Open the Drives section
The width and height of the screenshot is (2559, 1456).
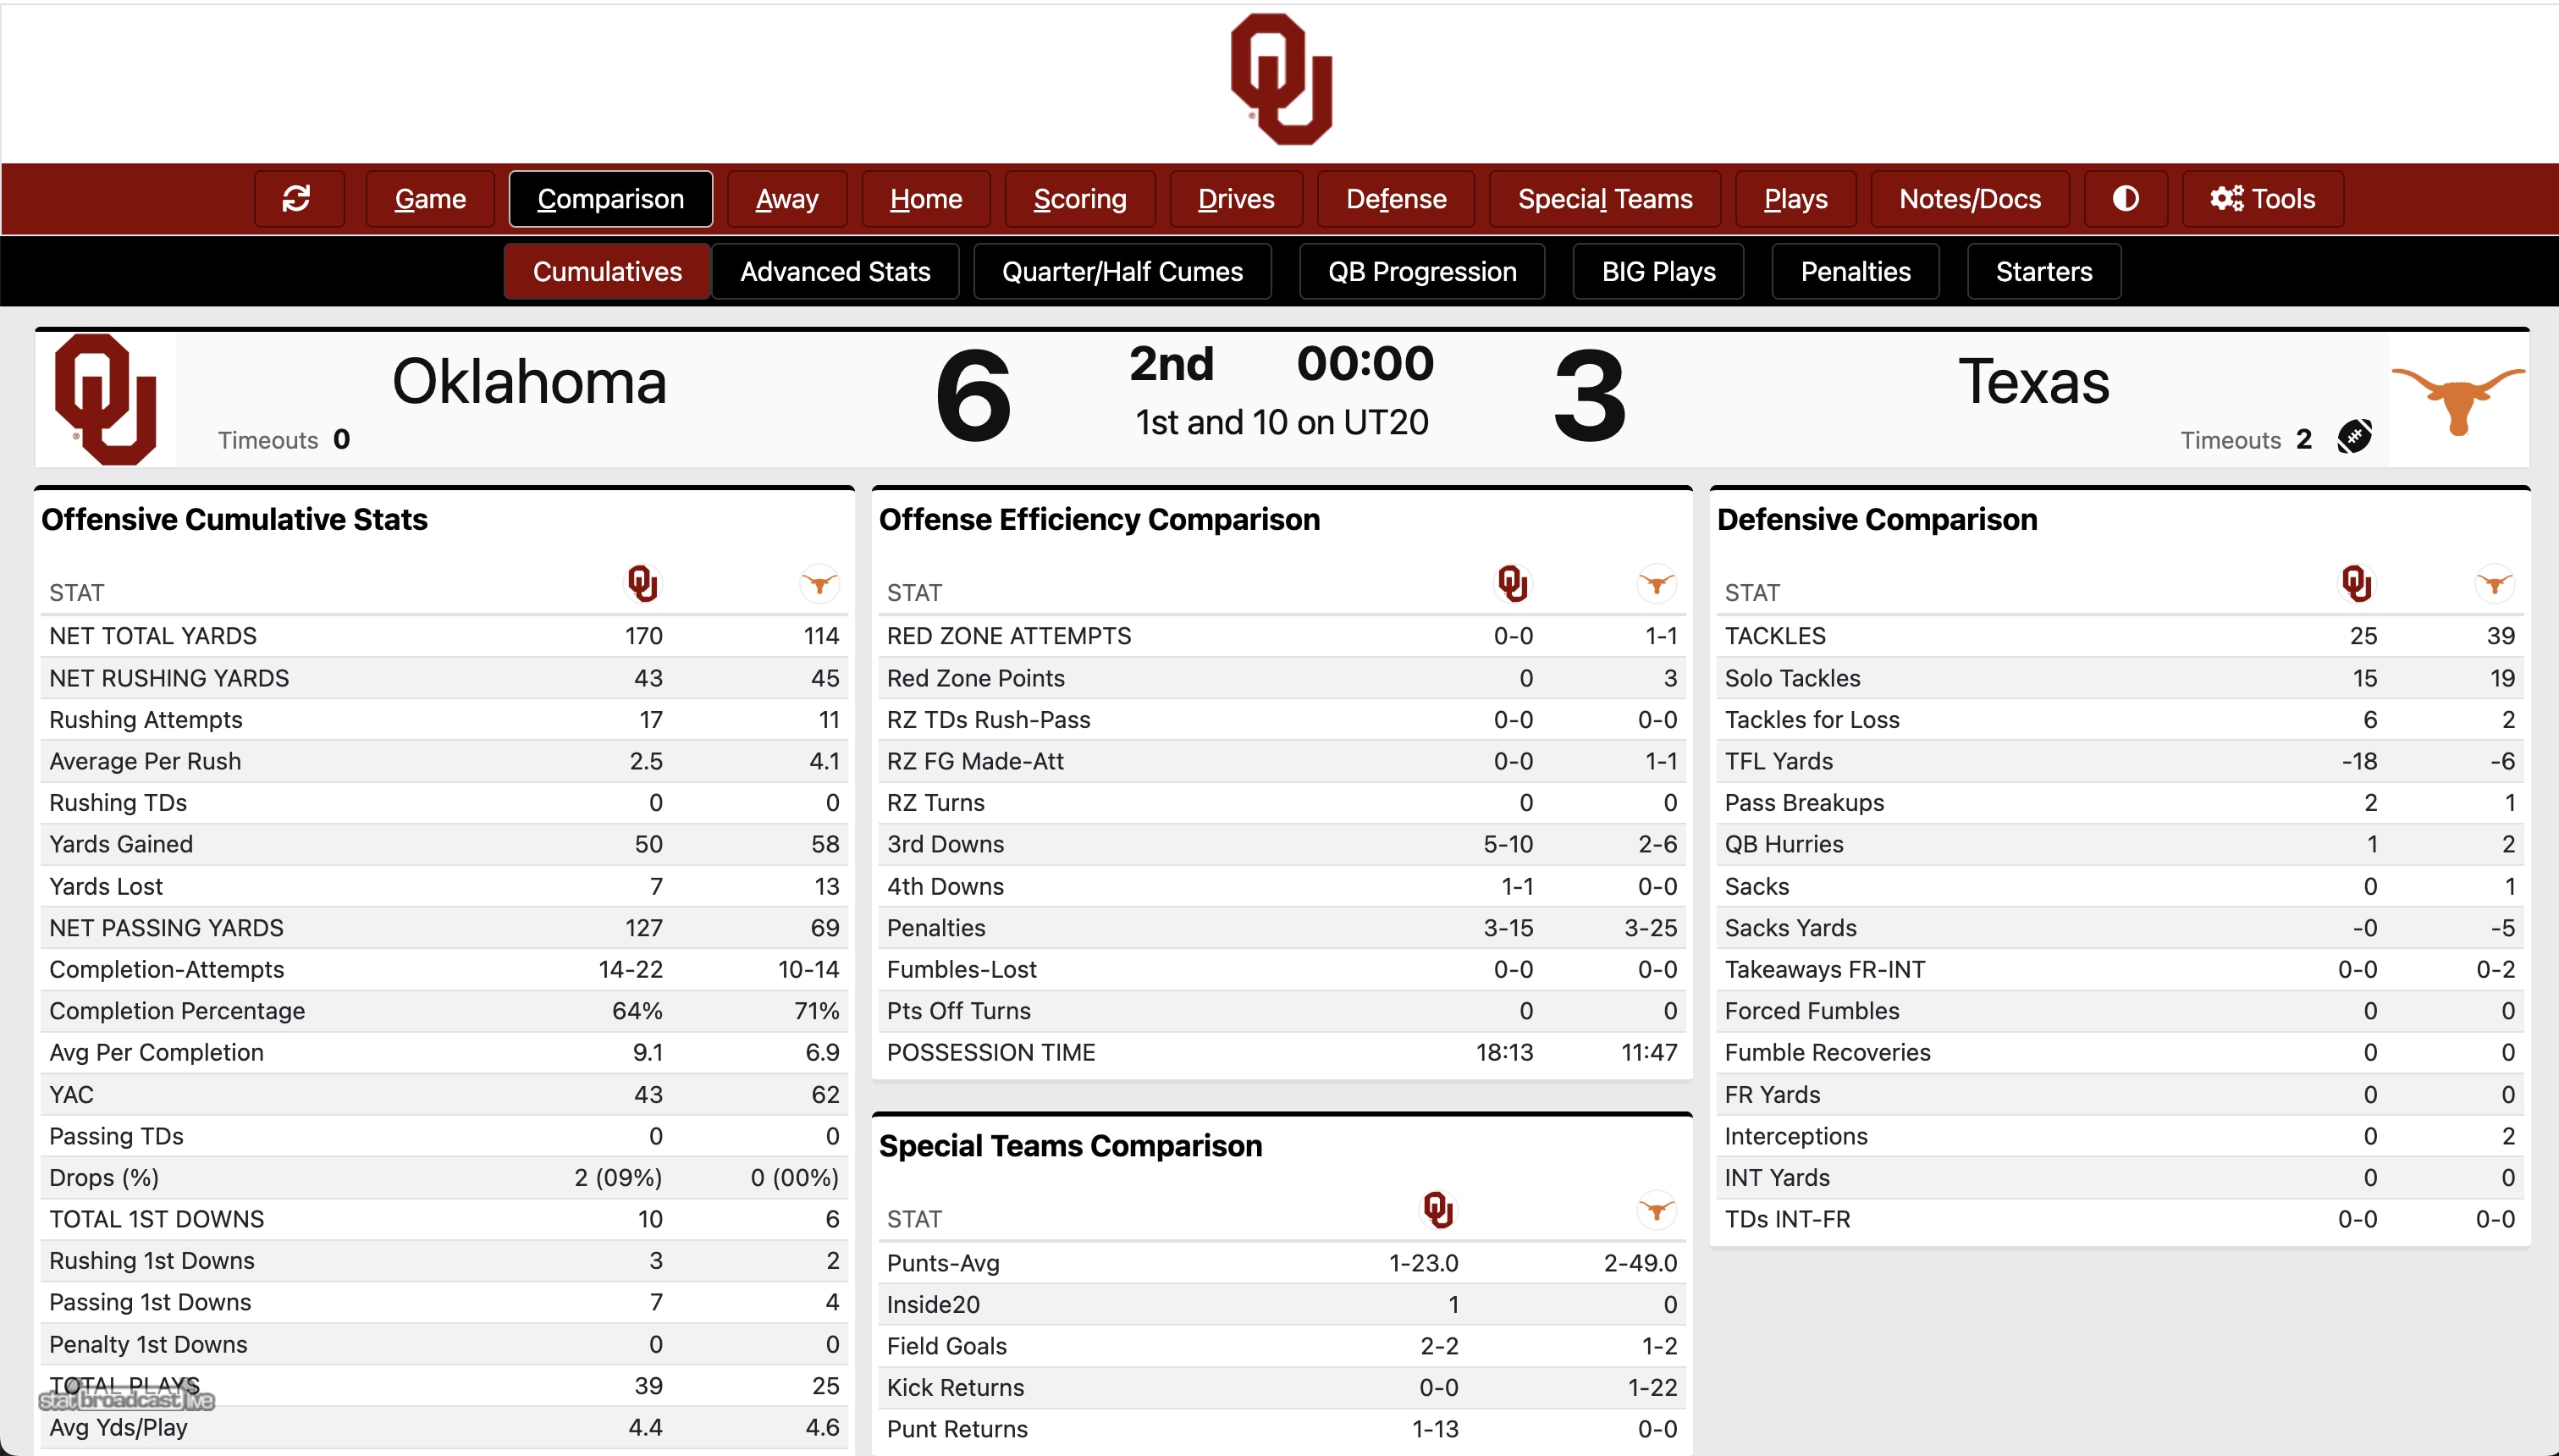click(x=1235, y=198)
